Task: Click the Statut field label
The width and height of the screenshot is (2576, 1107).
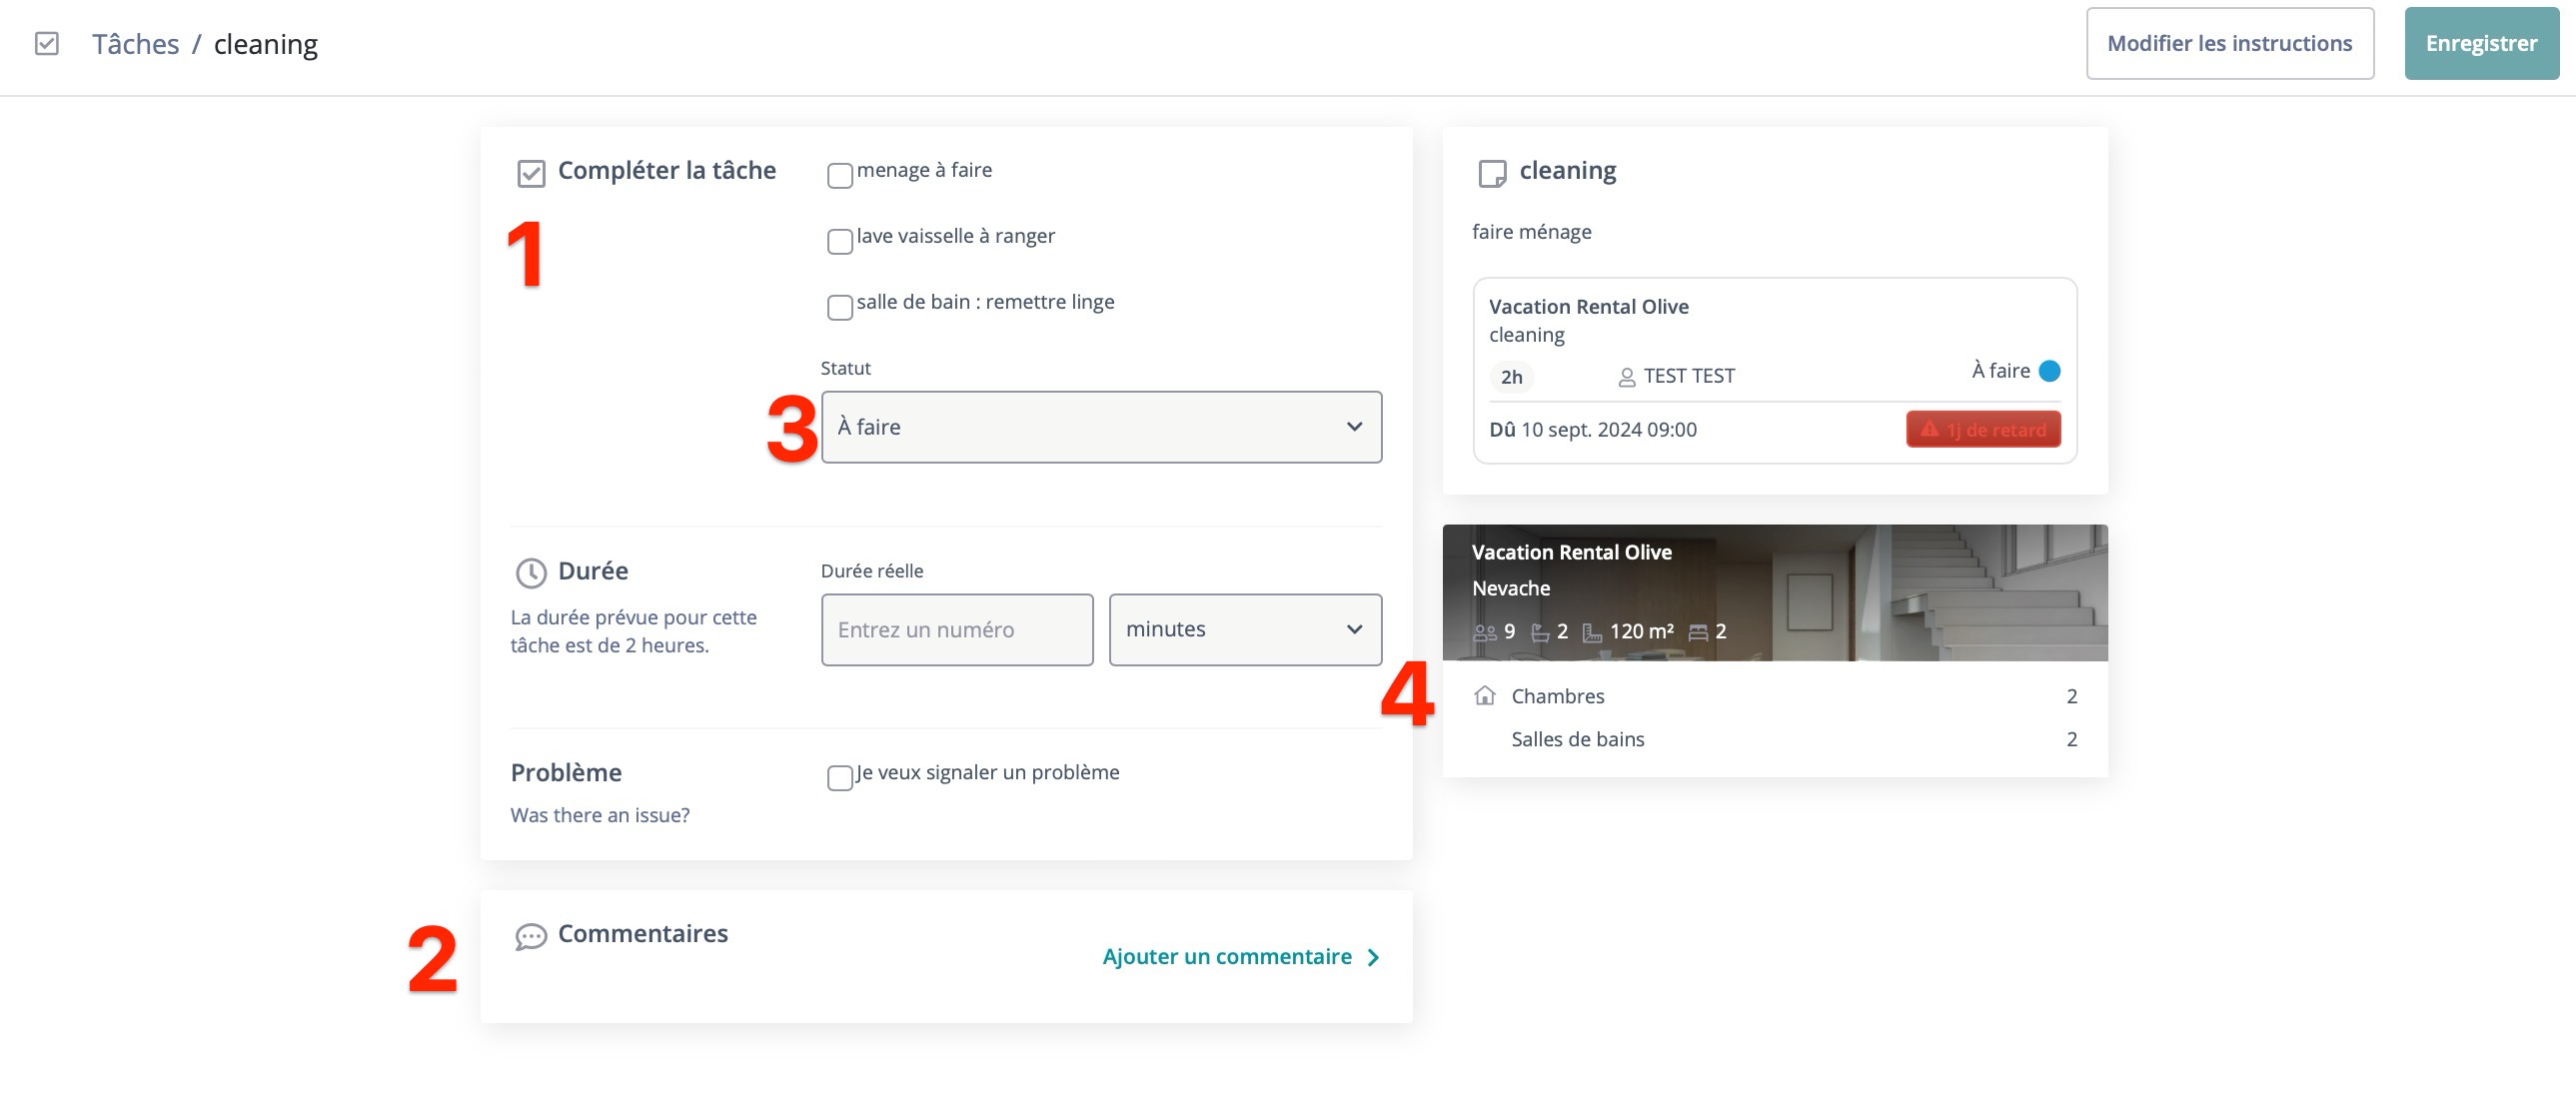Action: tap(846, 368)
